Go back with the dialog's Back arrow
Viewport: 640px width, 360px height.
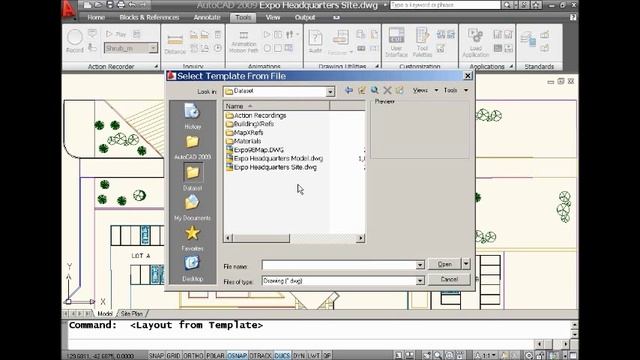pos(349,90)
